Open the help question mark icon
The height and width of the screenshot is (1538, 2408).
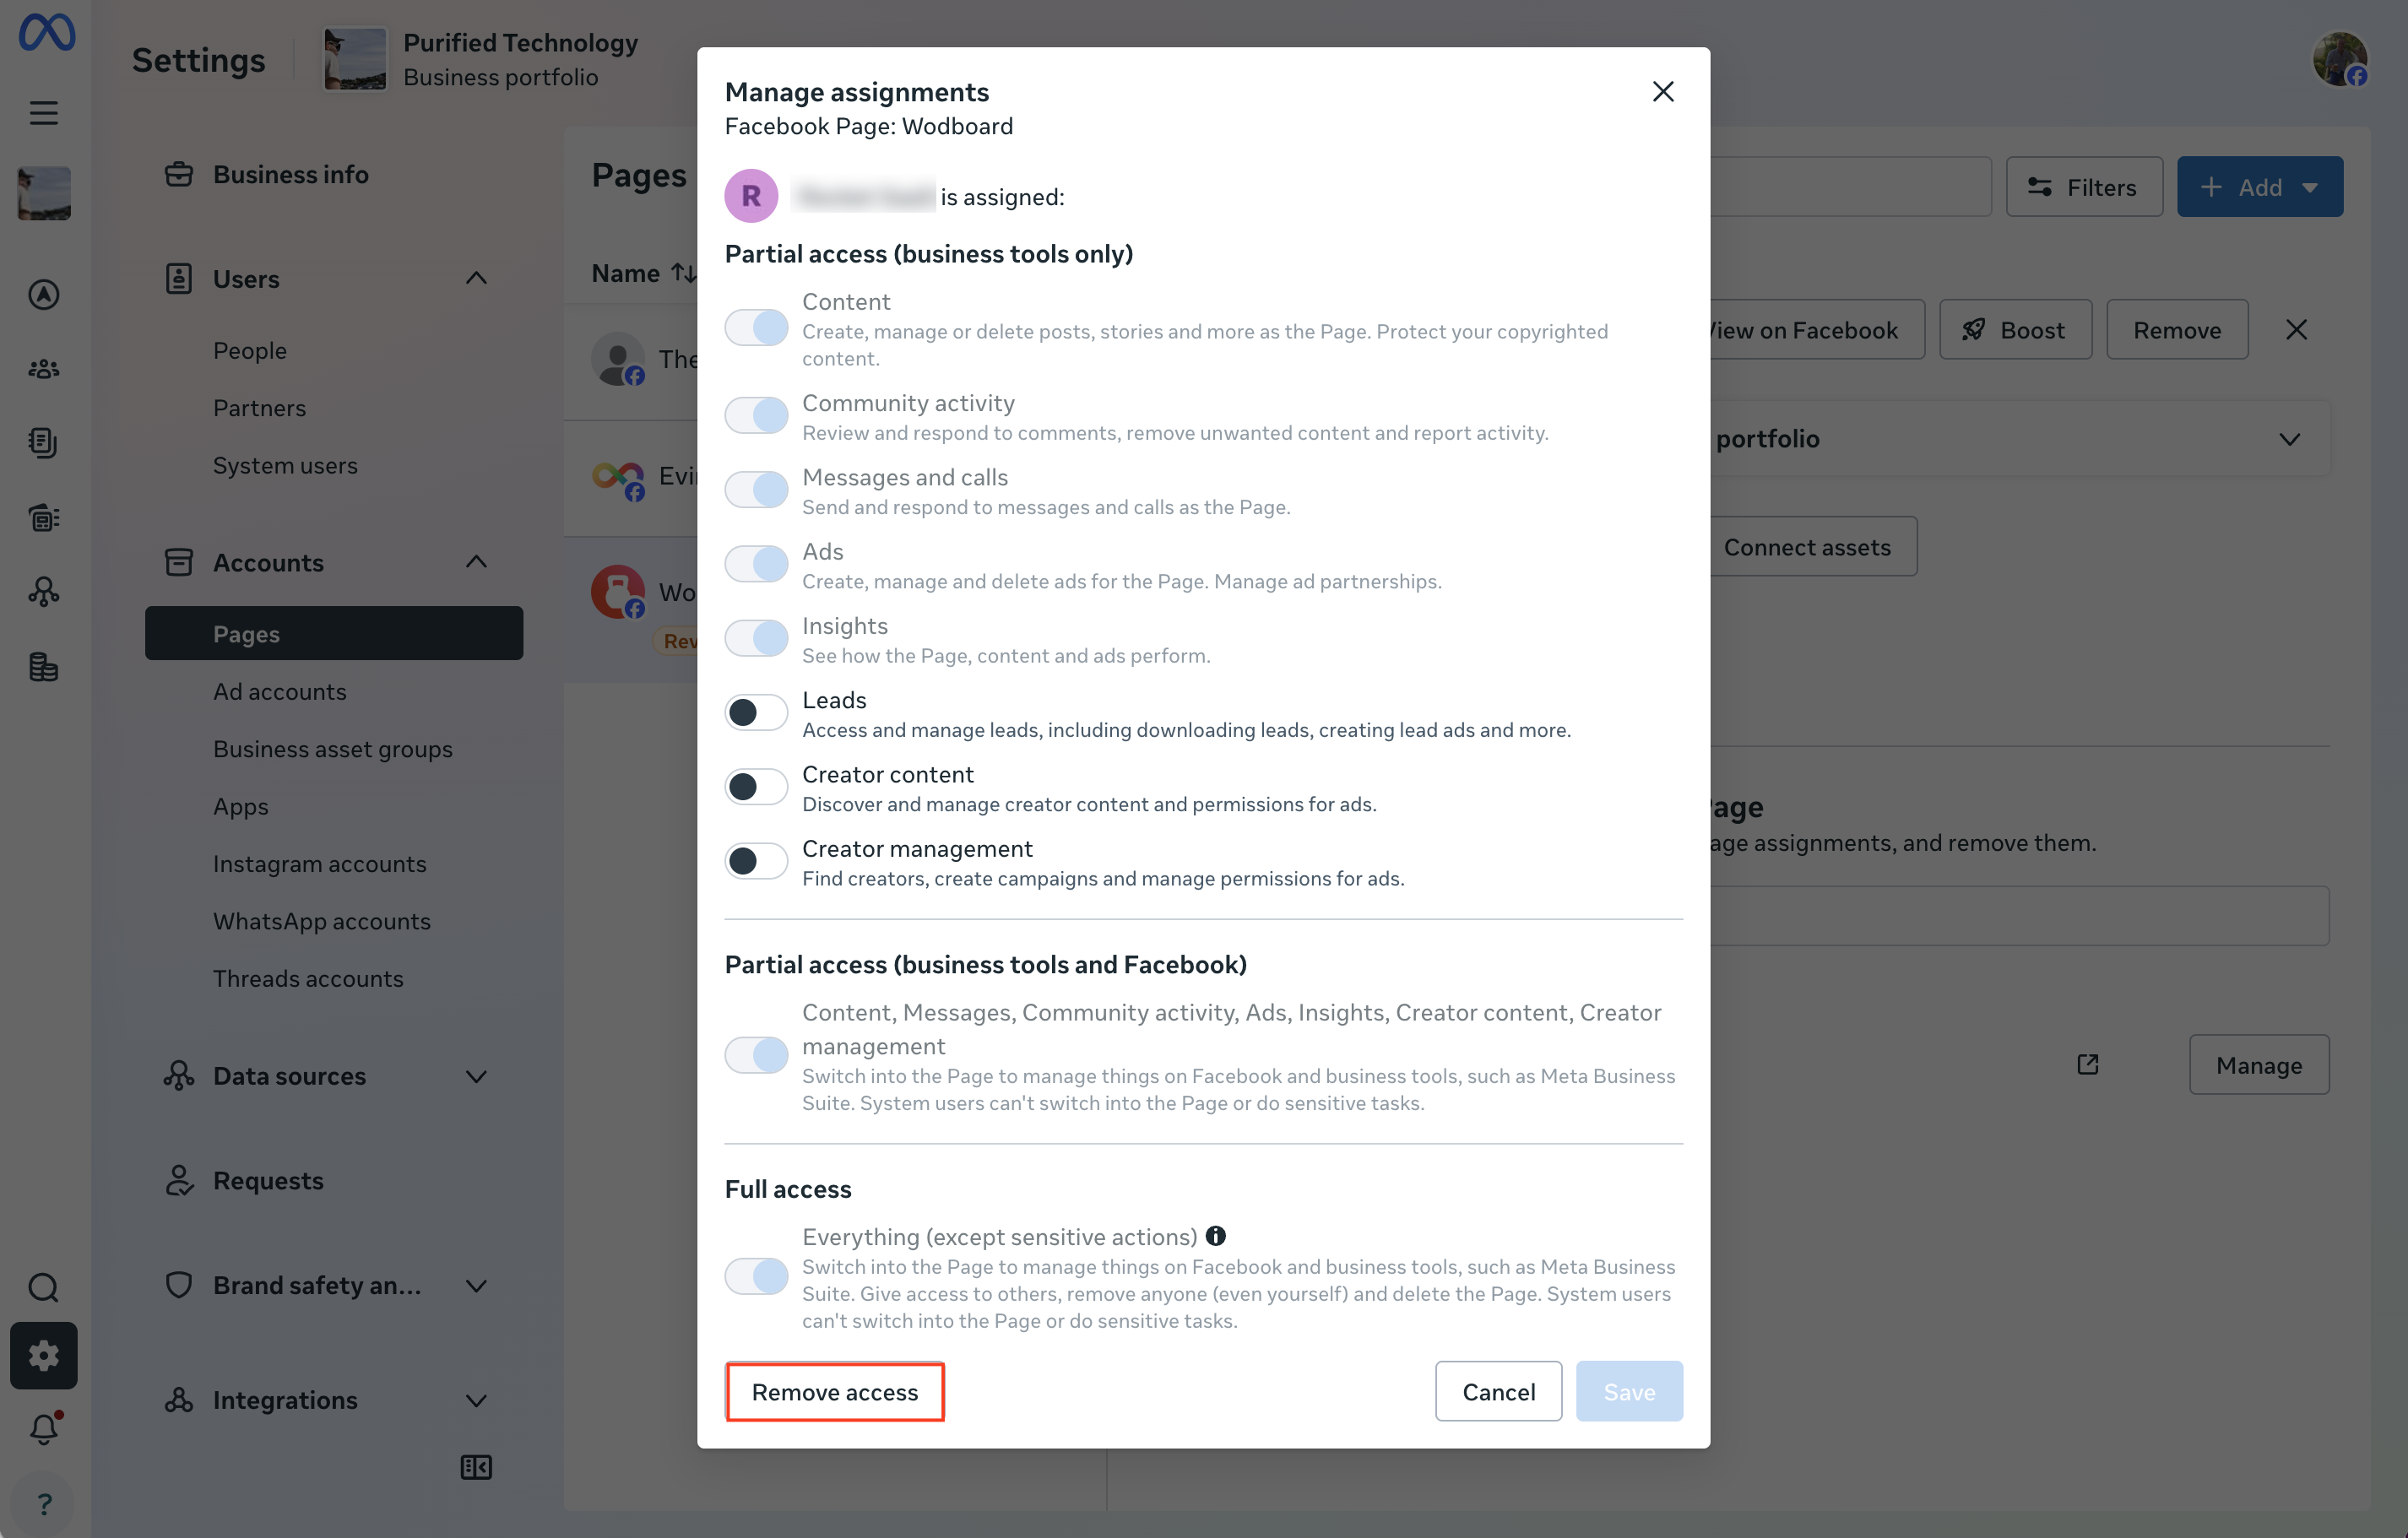[x=44, y=1503]
